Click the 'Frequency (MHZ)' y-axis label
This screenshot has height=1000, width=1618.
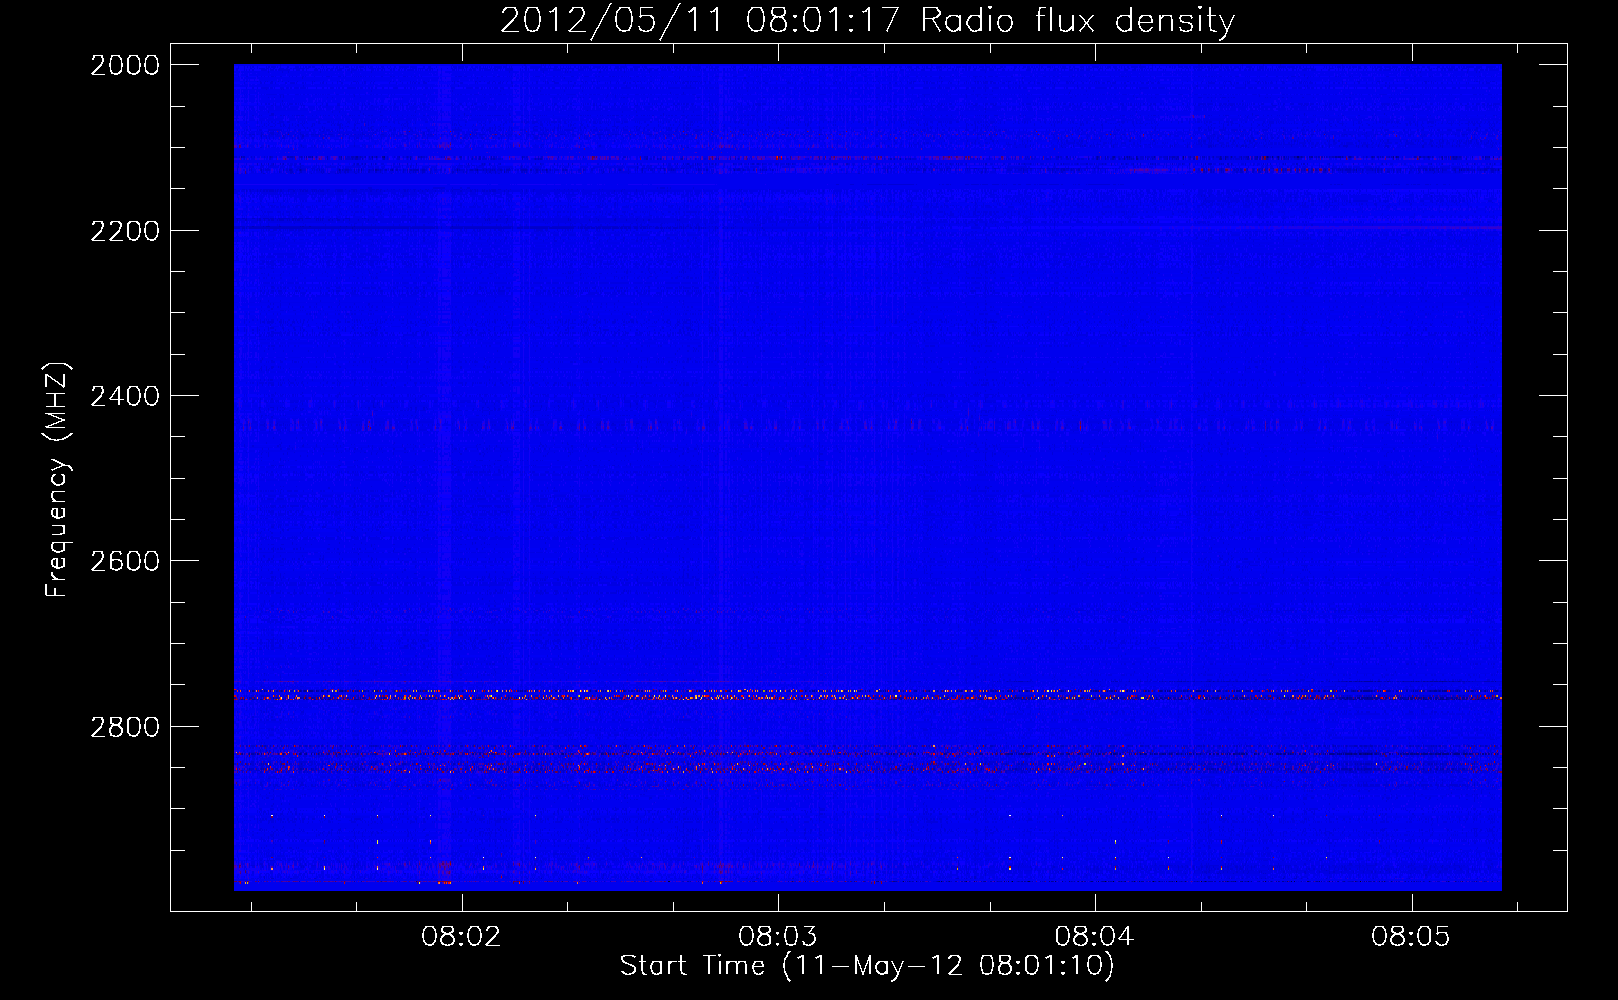58,479
